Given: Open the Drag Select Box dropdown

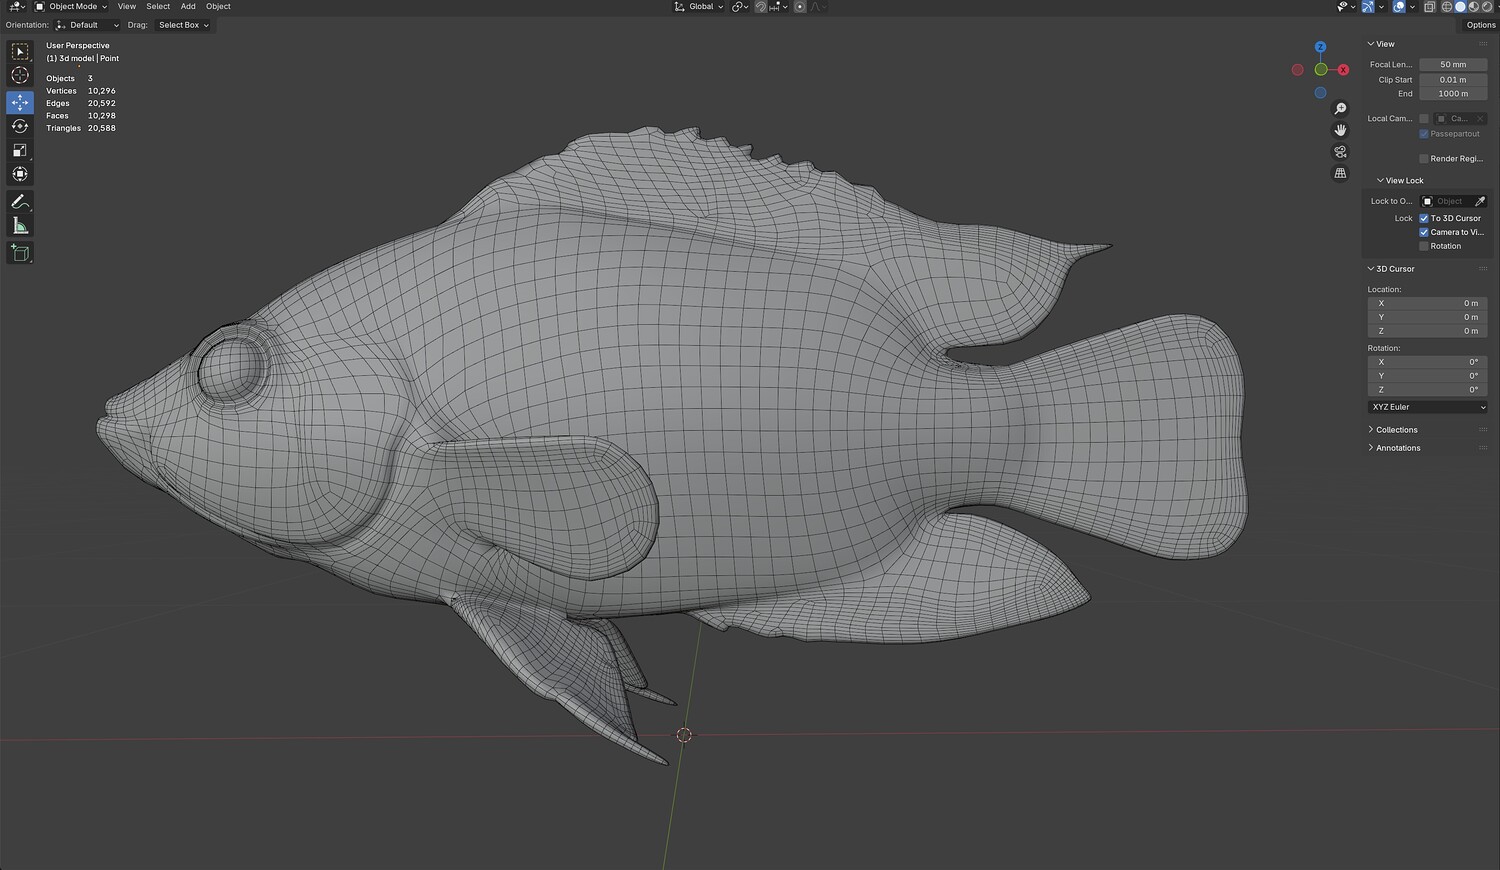Looking at the screenshot, I should point(182,25).
